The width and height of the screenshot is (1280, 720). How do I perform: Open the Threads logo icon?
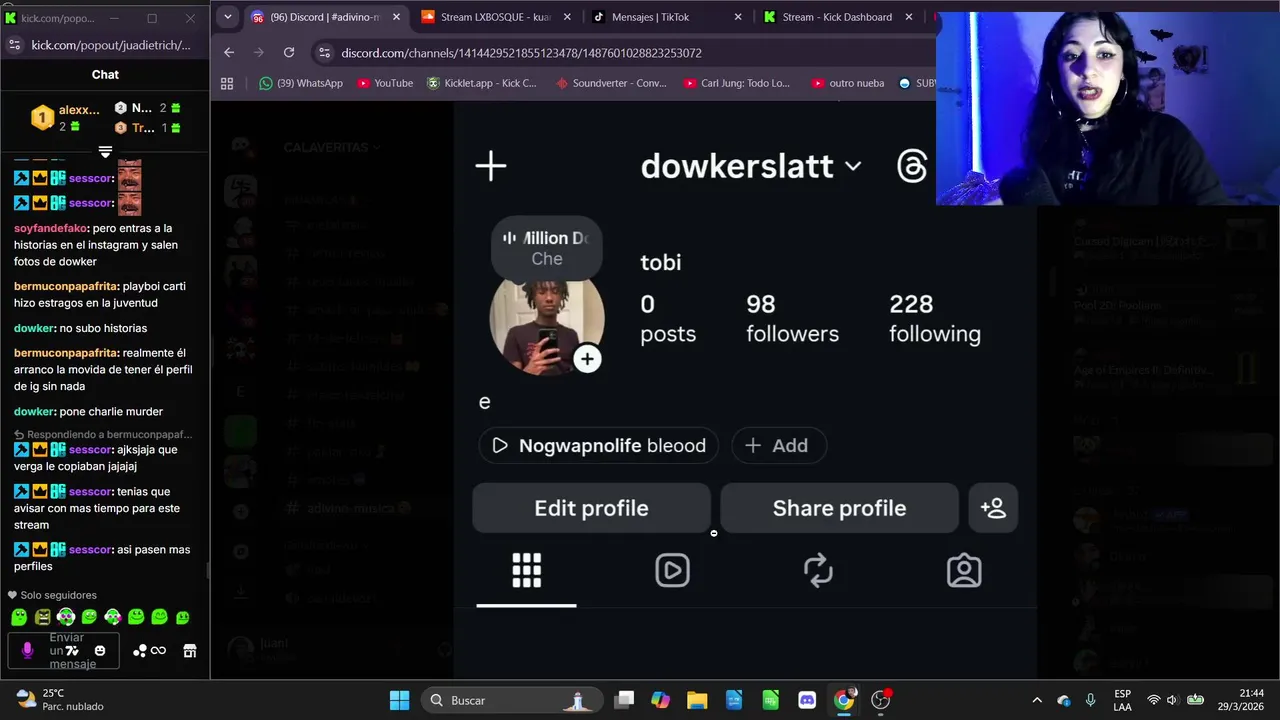pos(912,166)
